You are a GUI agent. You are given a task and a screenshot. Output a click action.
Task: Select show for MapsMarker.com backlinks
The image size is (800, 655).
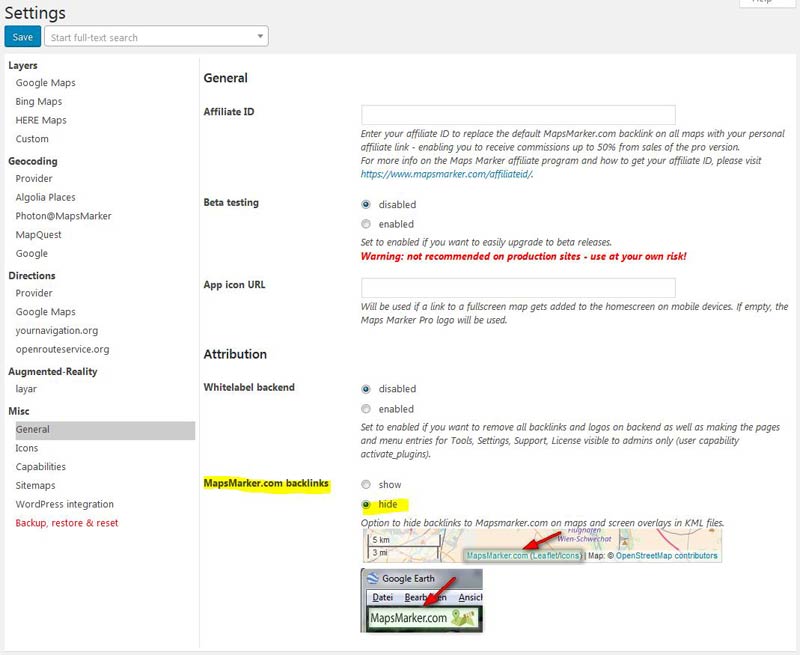tap(366, 484)
